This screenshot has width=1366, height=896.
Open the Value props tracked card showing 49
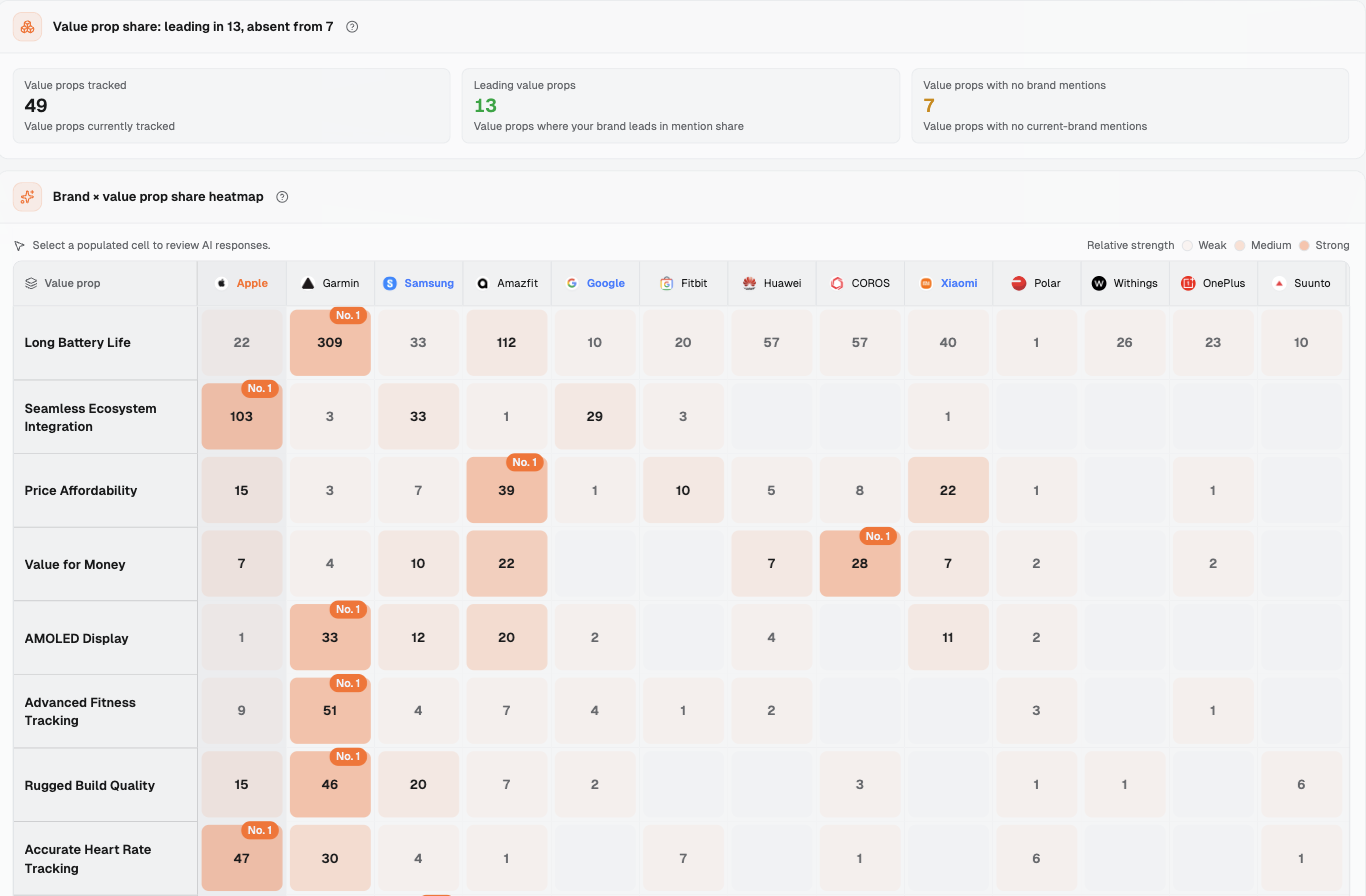232,105
